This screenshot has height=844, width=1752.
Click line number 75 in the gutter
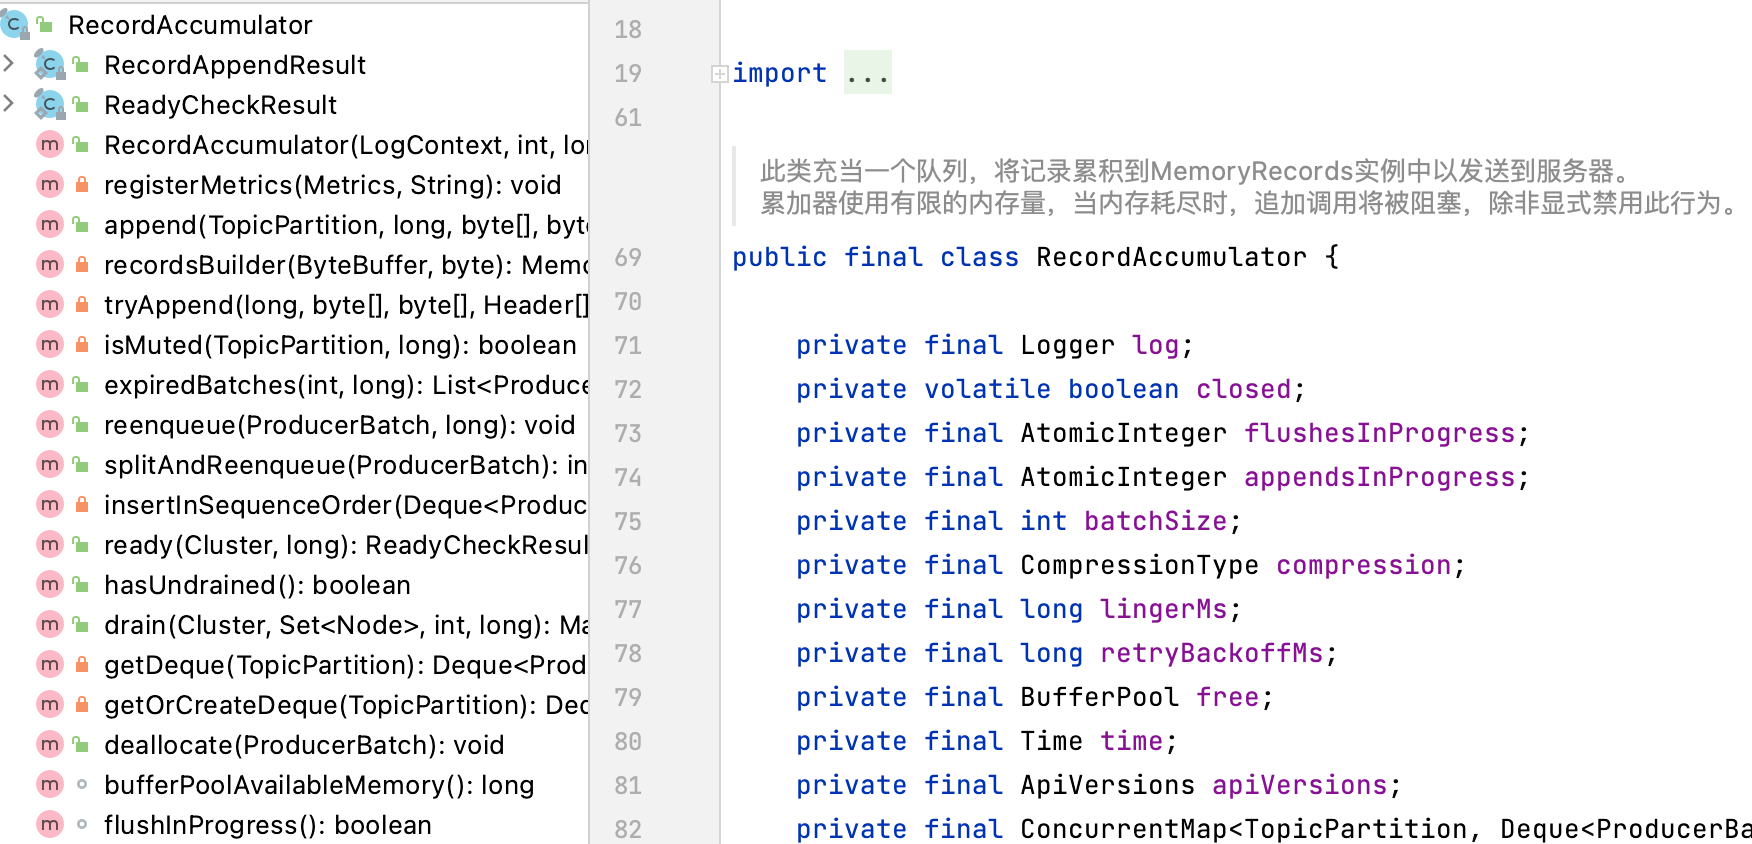(x=628, y=521)
